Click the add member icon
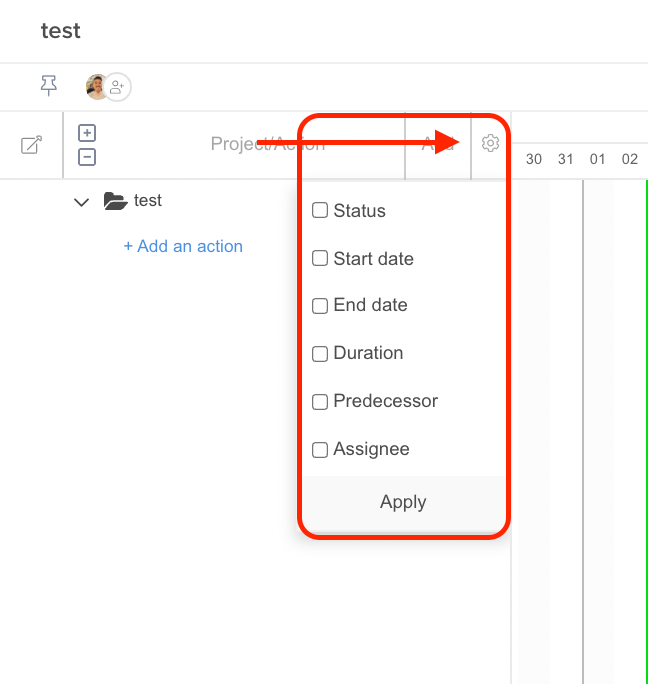This screenshot has height=684, width=648. 117,87
